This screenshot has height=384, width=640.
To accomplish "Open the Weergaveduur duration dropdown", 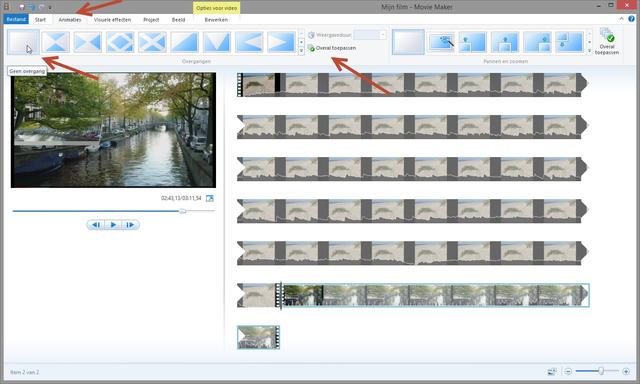I will point(382,35).
